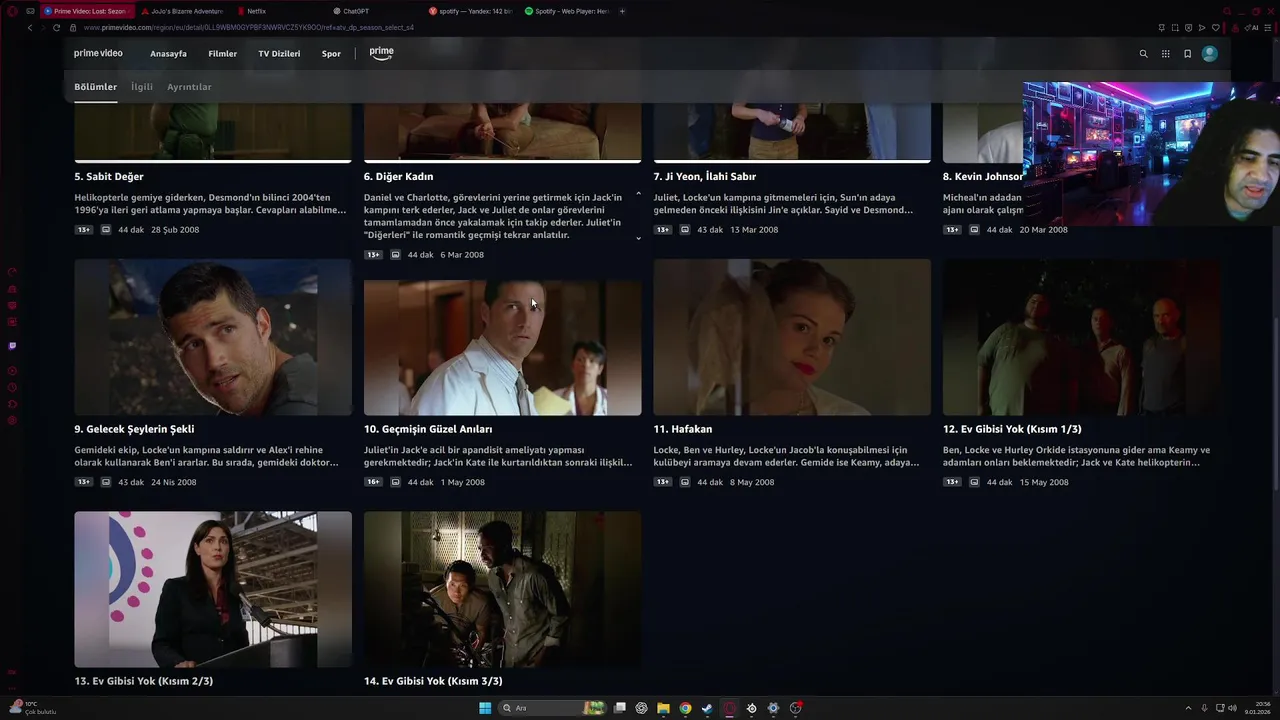Screen dimensions: 1280x720
Task: Open the Windows Start button
Action: [485, 708]
